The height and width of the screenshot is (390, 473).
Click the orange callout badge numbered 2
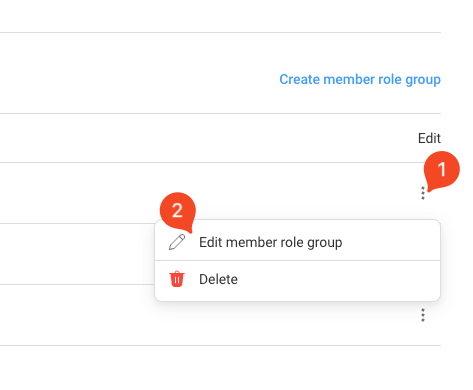point(177,211)
